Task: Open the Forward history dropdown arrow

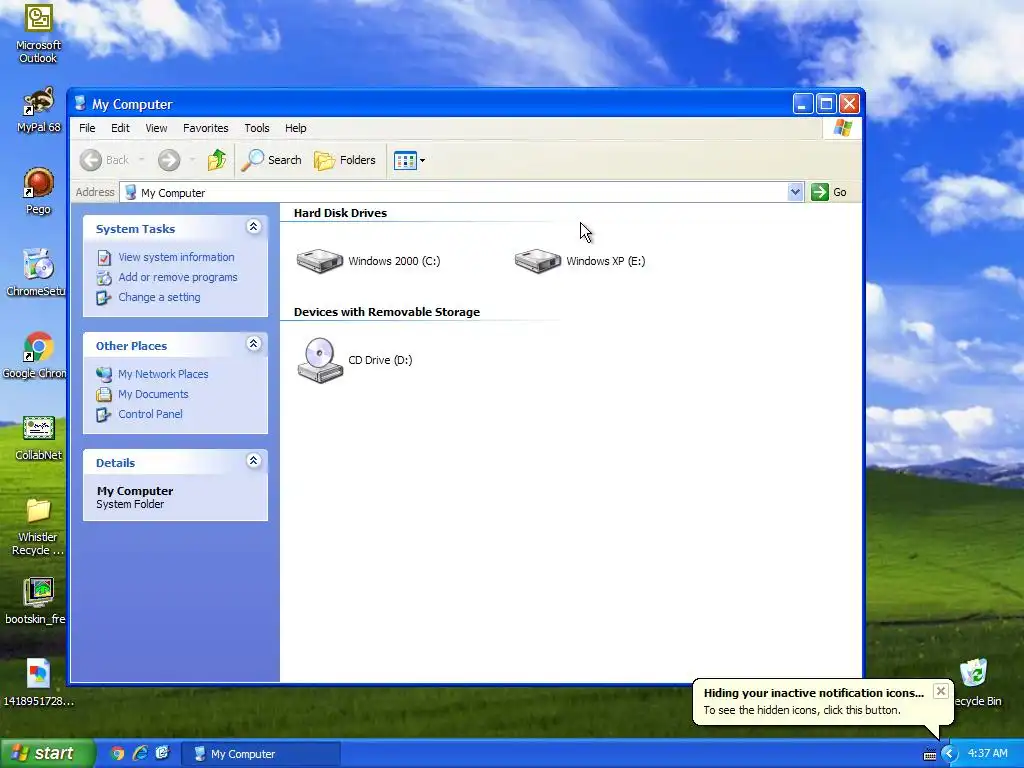Action: pyautogui.click(x=192, y=160)
